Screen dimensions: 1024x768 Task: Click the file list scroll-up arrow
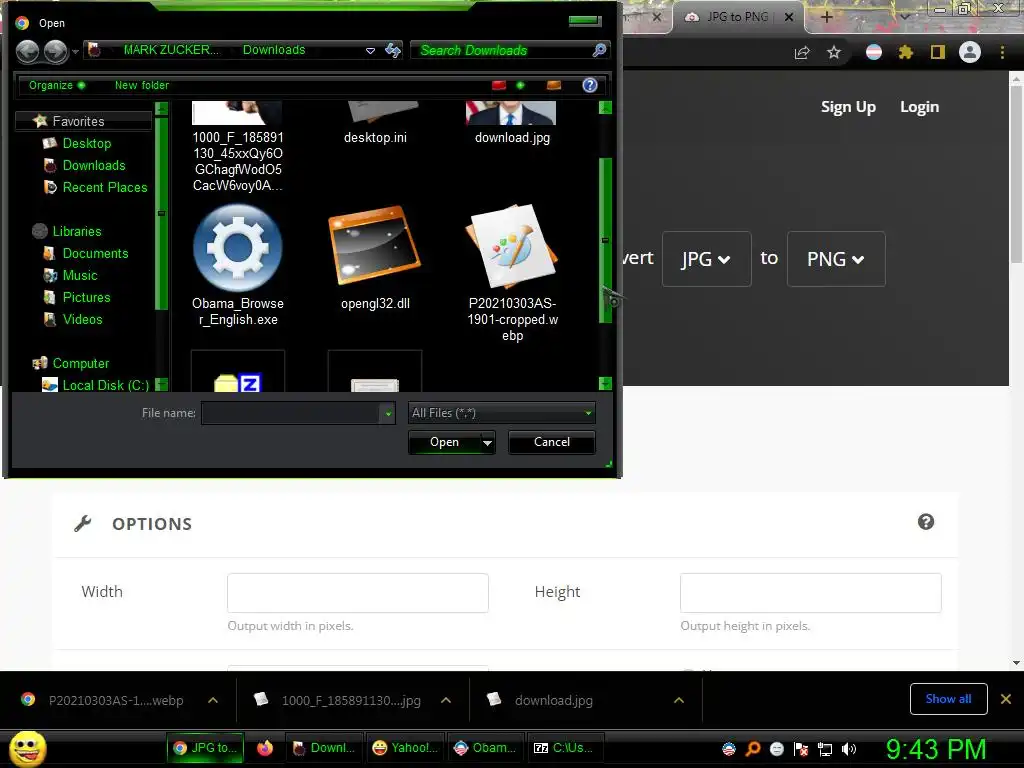[605, 108]
